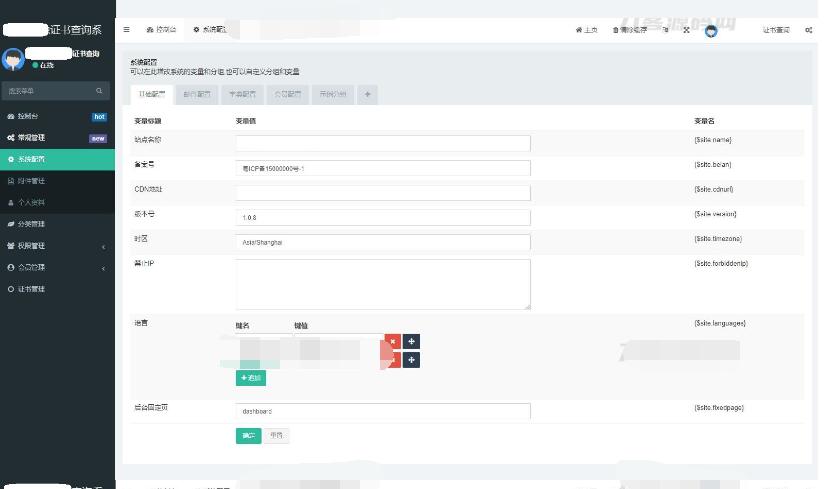This screenshot has height=489, width=827.
Task: Click the {$site.forbiddenip} variable text
Action: (x=721, y=263)
